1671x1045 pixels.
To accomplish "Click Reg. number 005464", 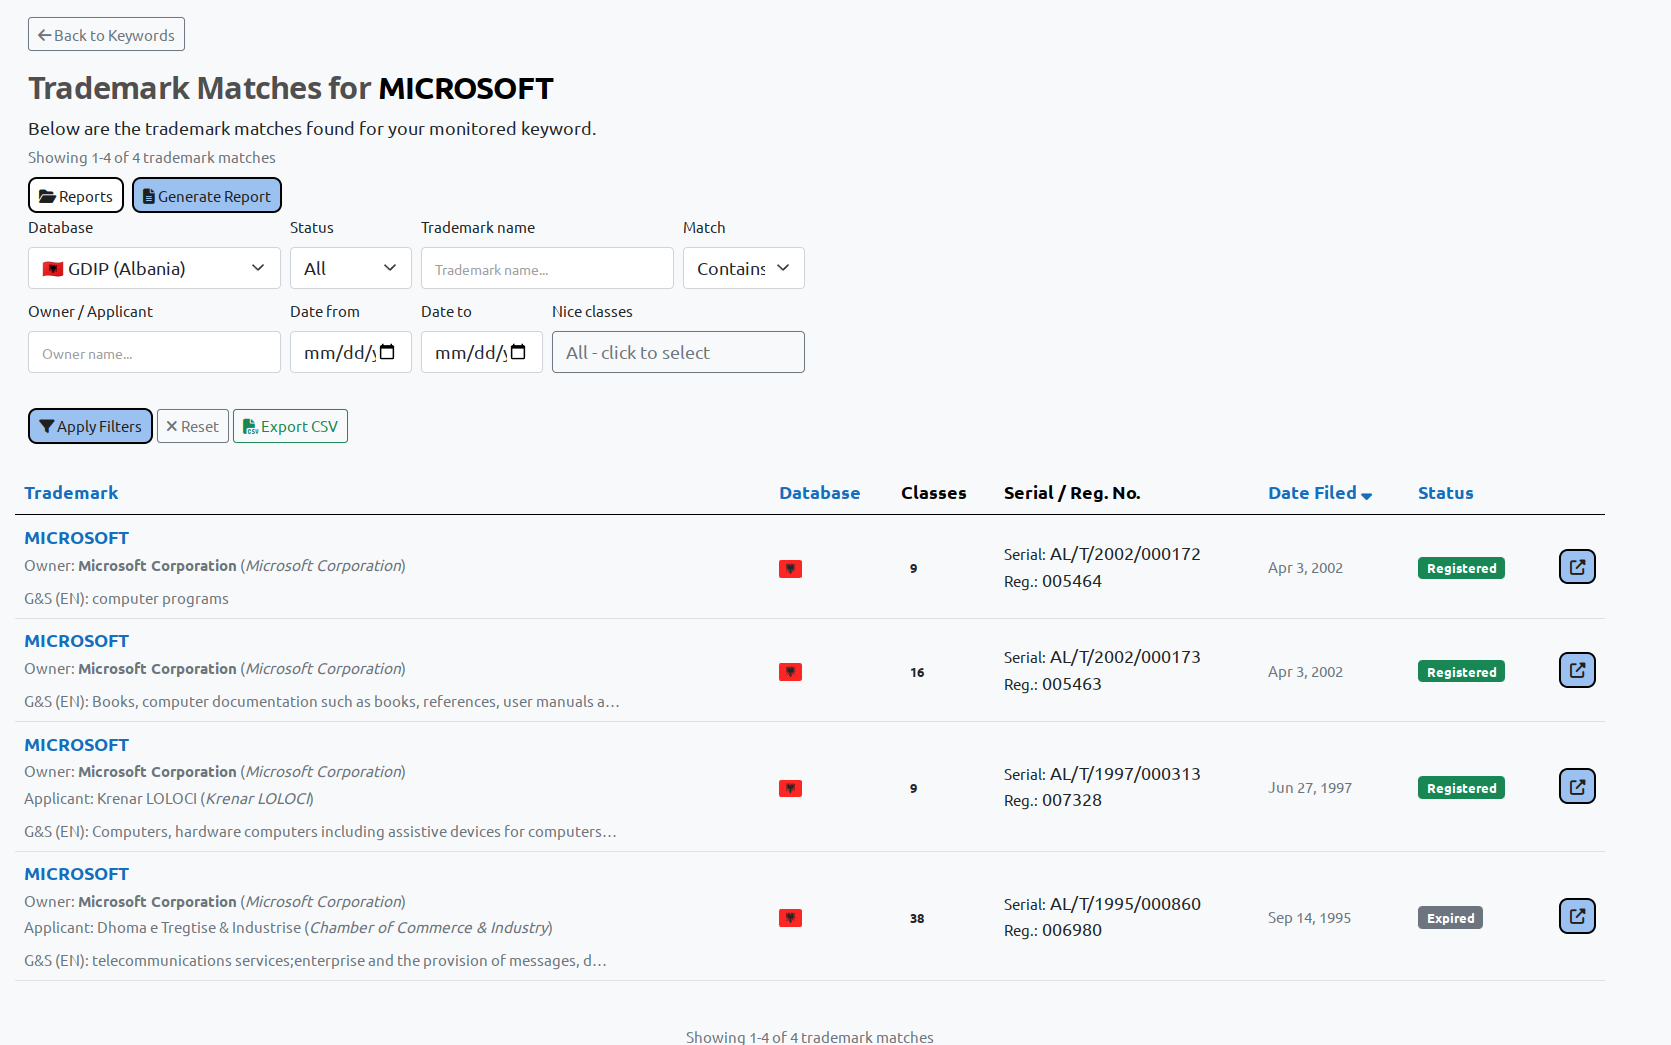I will (x=1072, y=581).
